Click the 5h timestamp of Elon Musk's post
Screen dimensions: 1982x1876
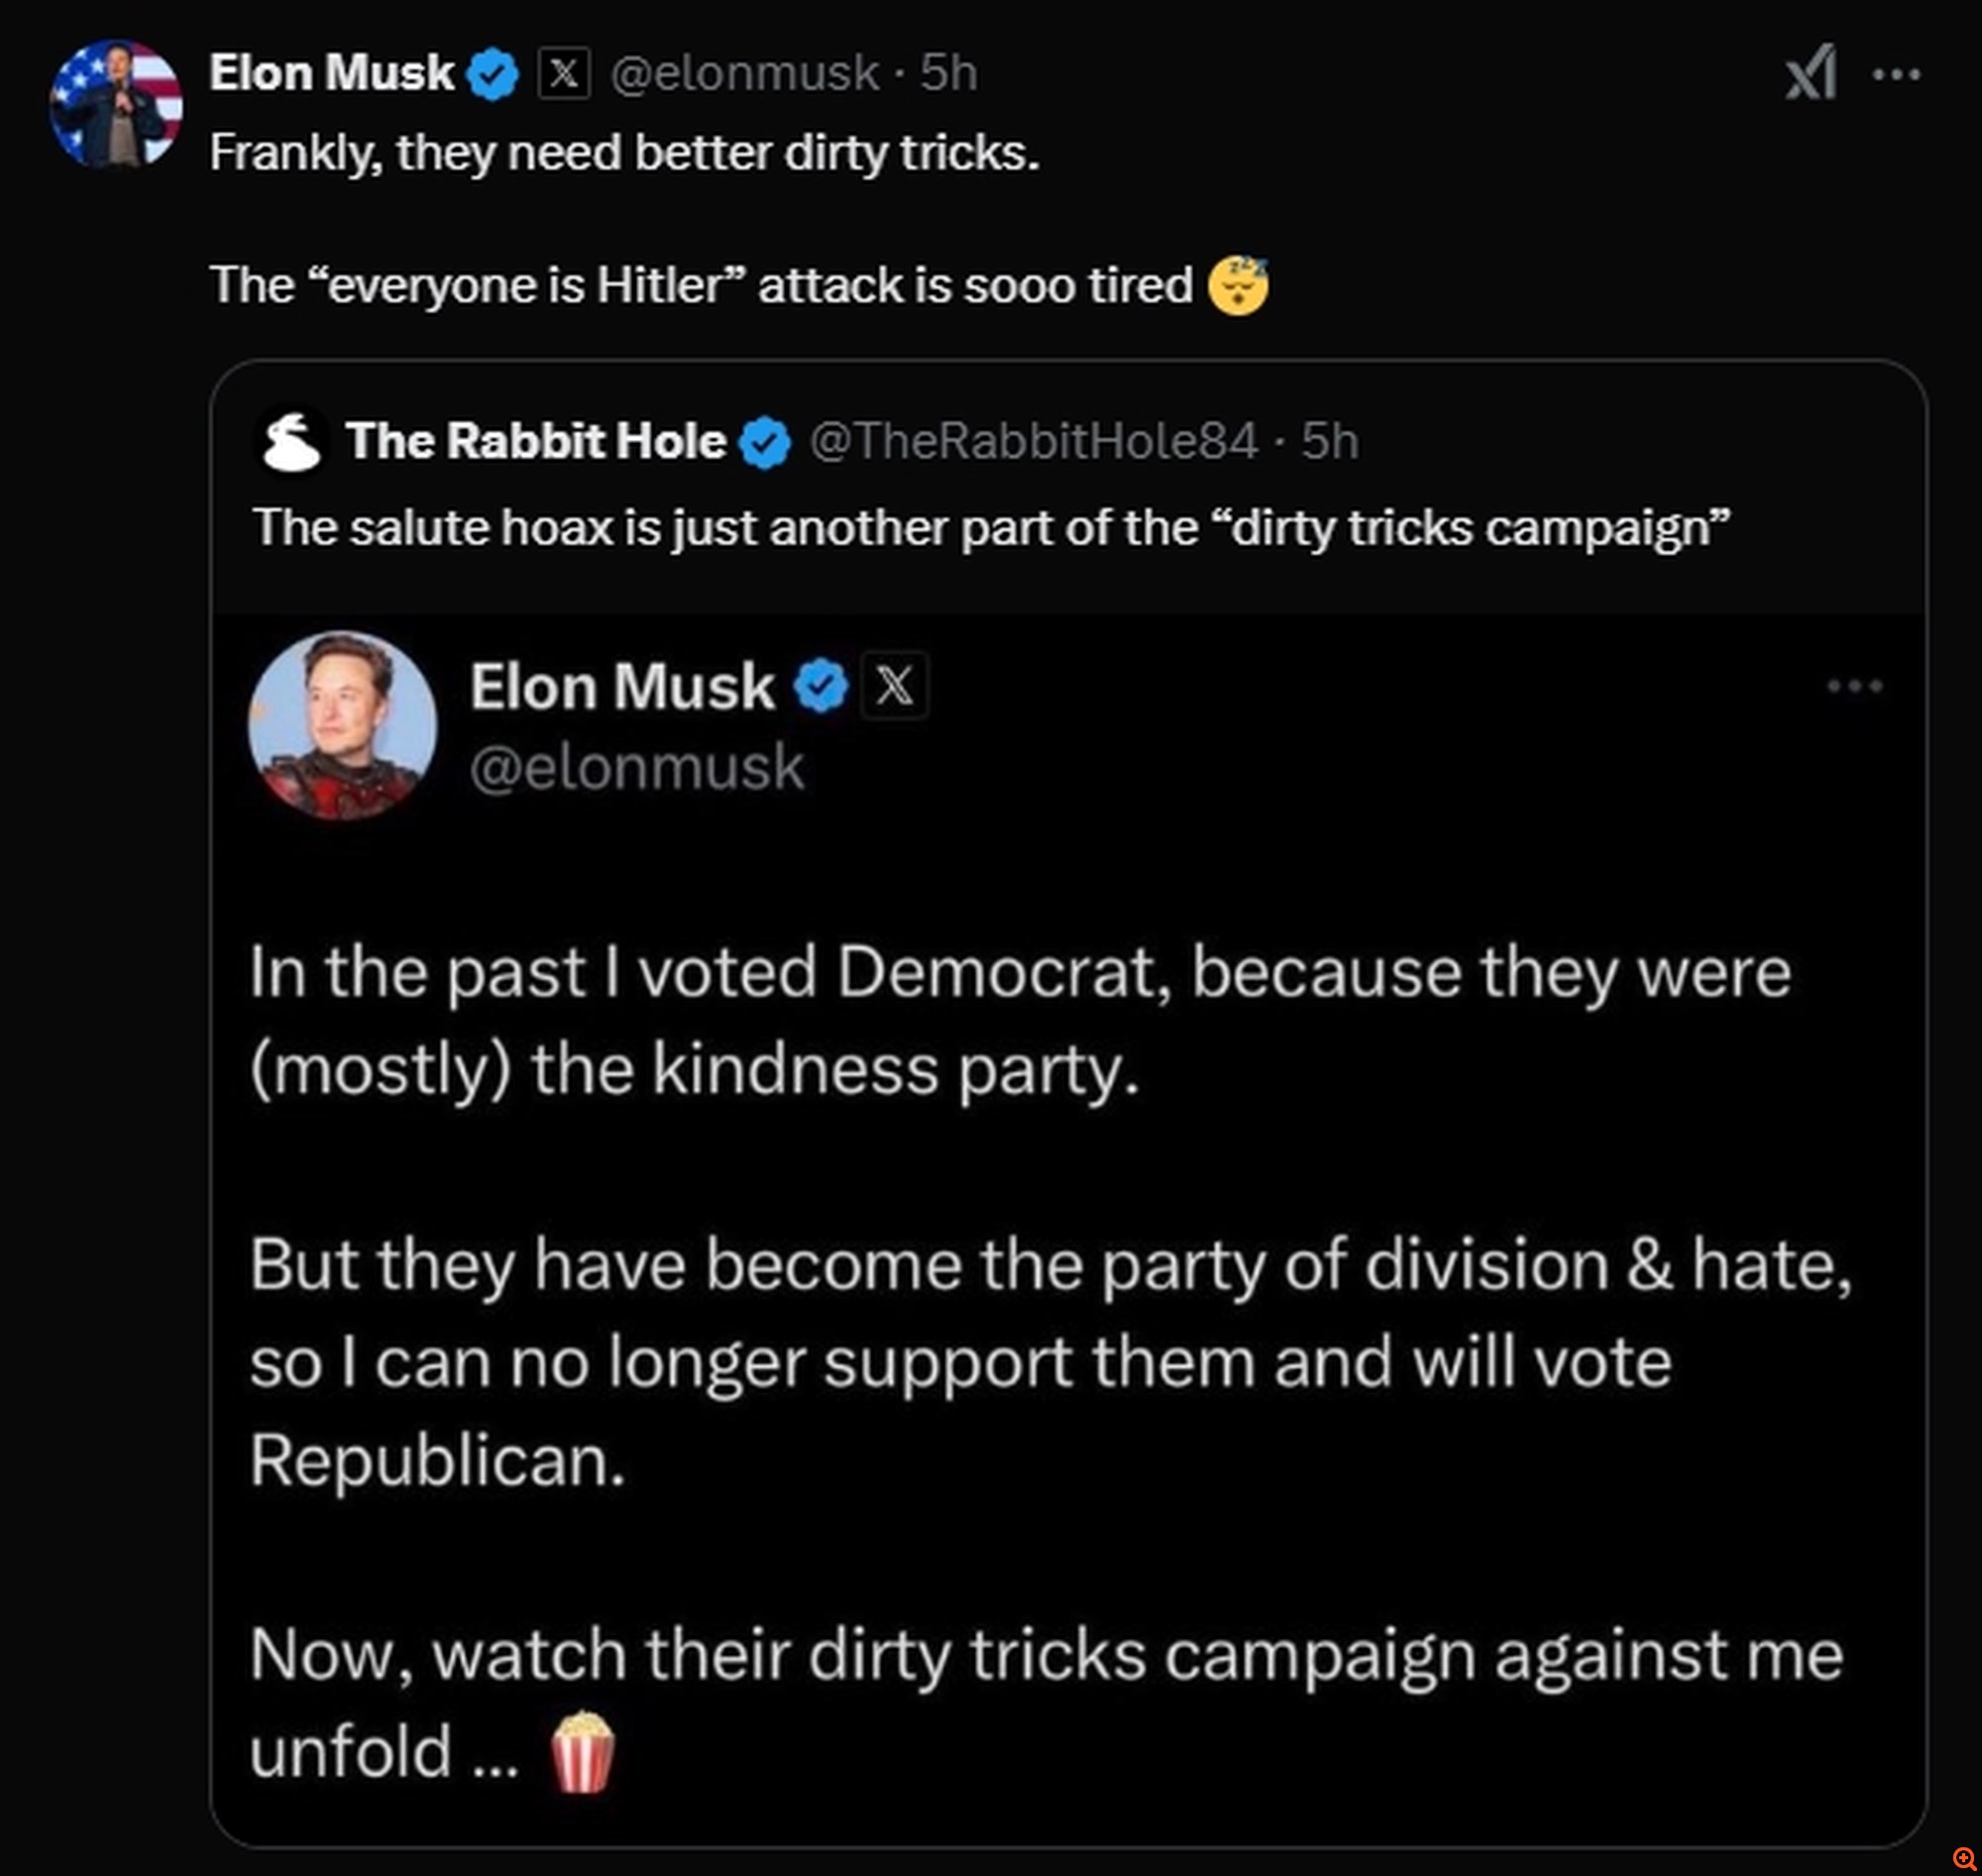[949, 73]
